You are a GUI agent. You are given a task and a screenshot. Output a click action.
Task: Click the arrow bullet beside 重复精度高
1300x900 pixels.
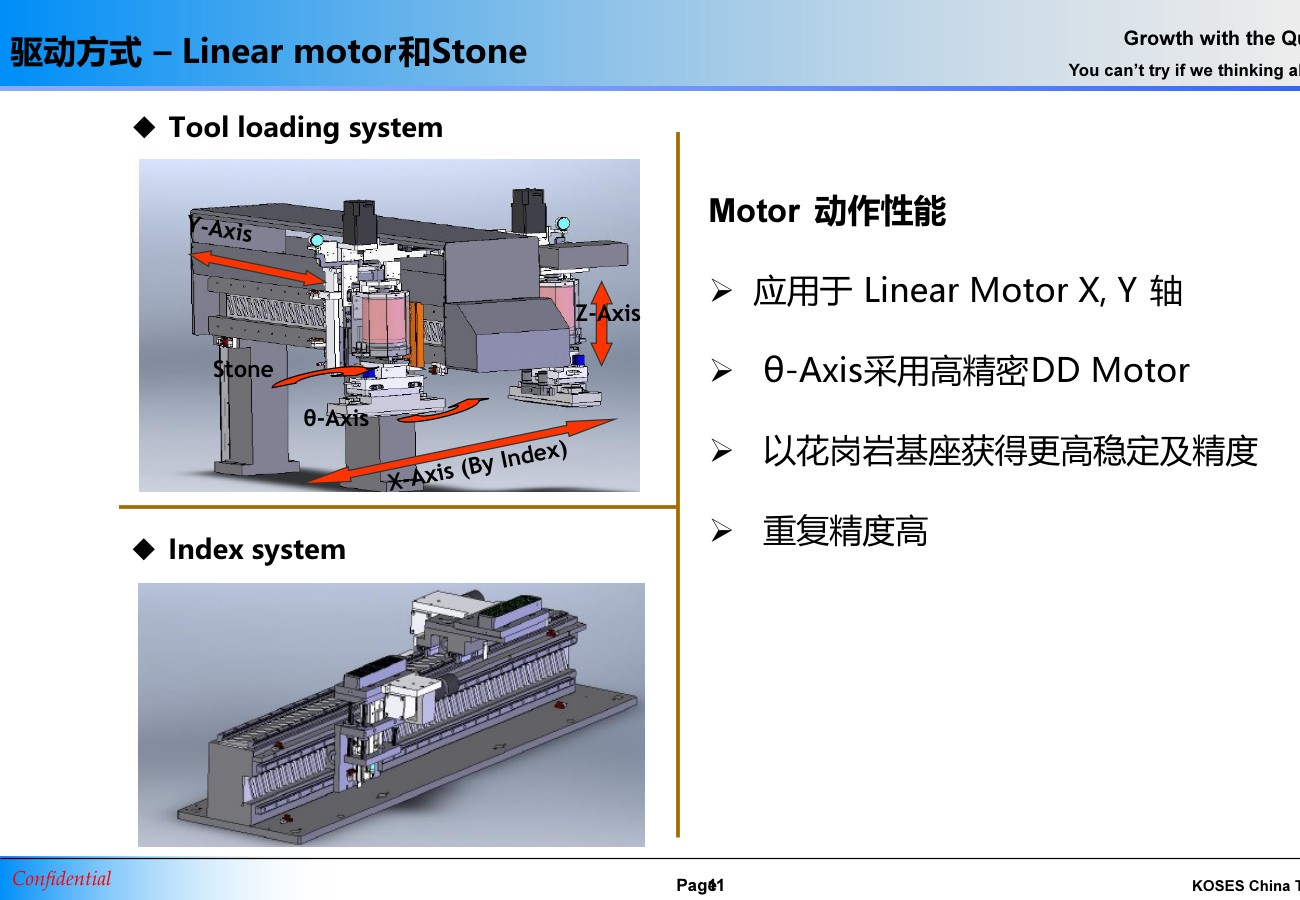tap(722, 532)
